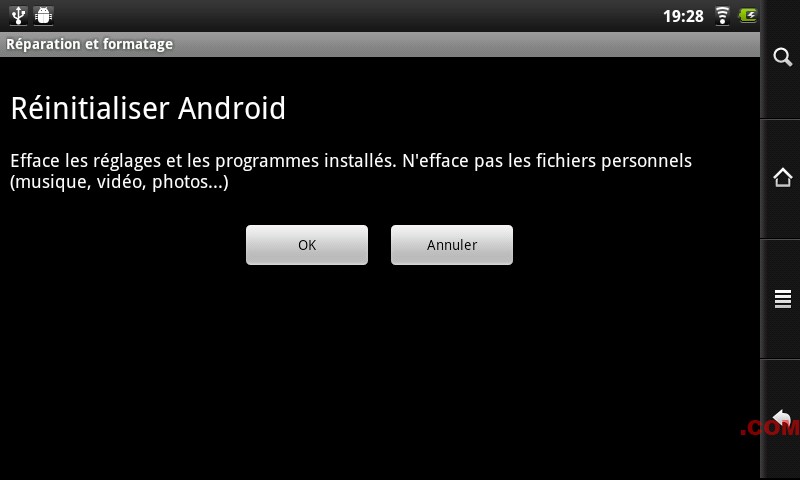Image resolution: width=800 pixels, height=480 pixels.
Task: Click the (musique, vidéo, photos...) text line
Action: click(x=119, y=182)
